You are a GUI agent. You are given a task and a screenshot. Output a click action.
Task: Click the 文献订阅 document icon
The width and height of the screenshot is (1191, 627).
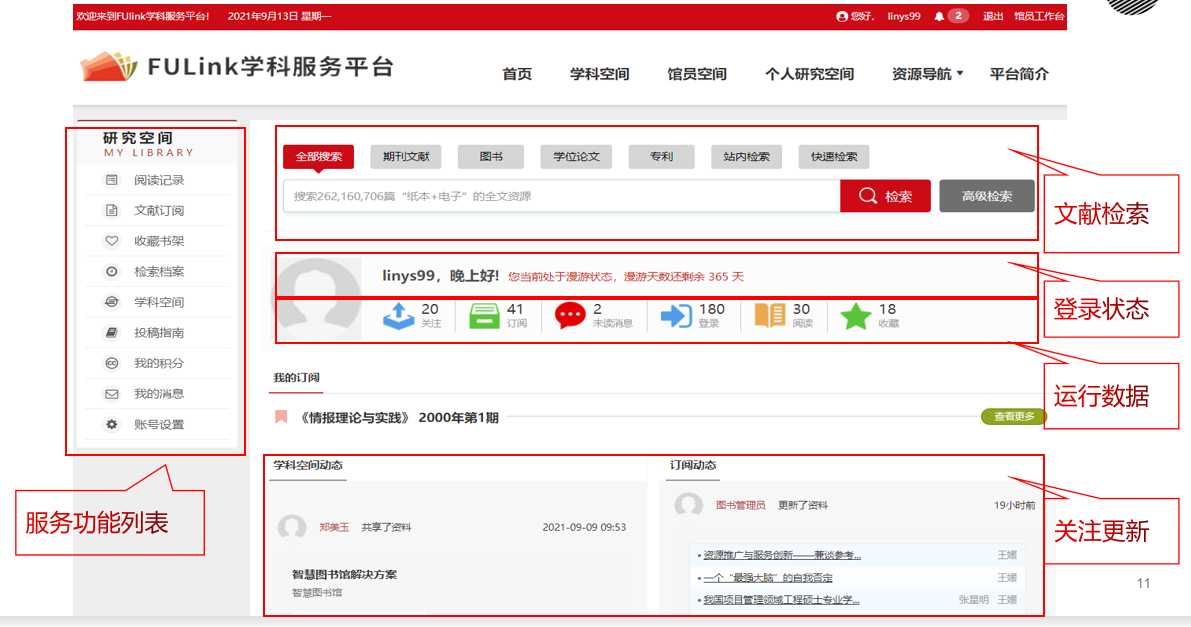(x=112, y=211)
